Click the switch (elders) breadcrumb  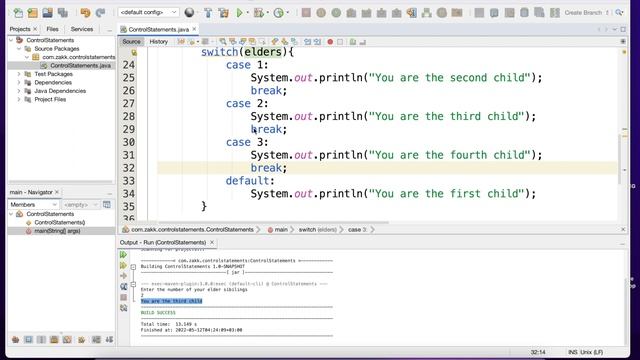point(318,230)
